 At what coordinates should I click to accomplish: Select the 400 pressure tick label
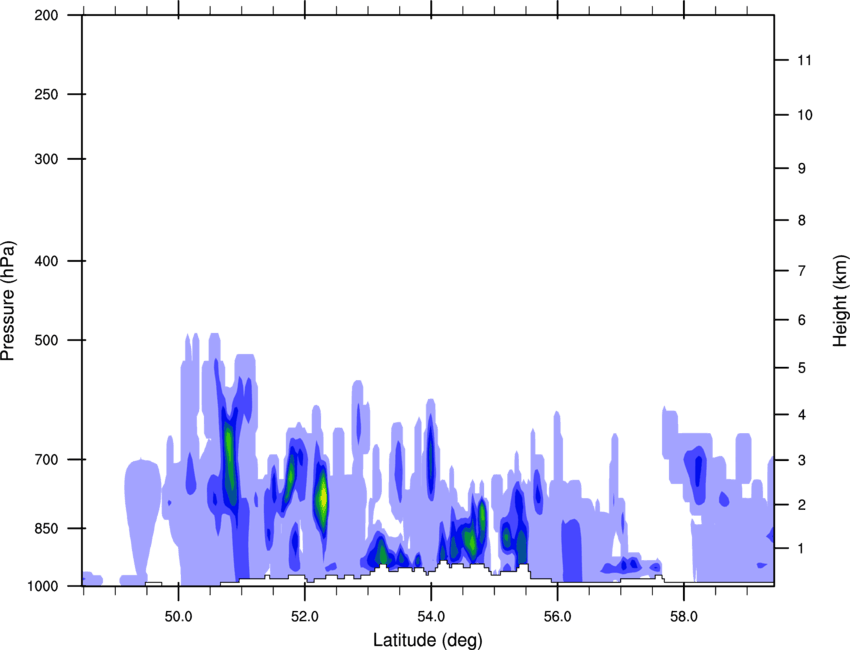[46, 261]
